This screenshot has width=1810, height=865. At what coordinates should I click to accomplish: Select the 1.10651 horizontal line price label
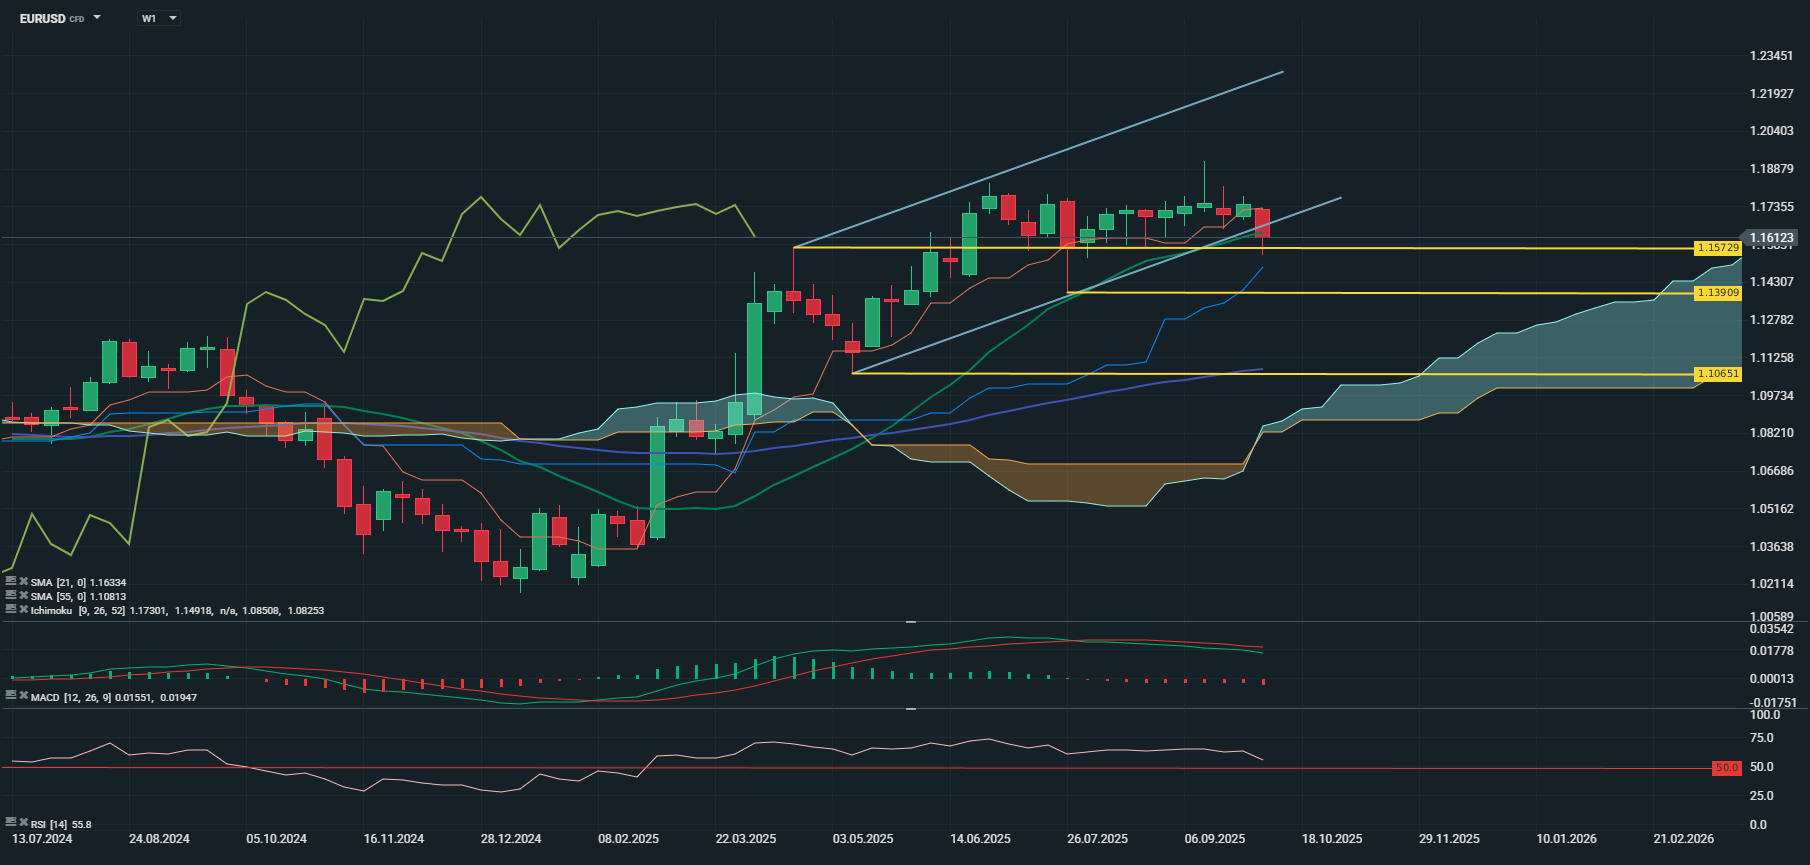point(1718,374)
